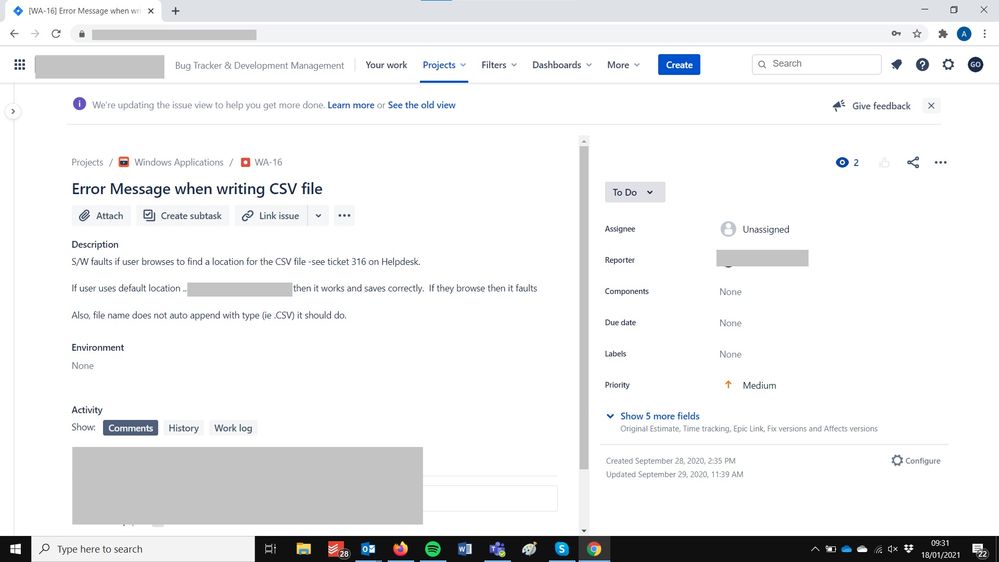Open the Windows notification center
The image size is (999, 562).
(x=980, y=549)
